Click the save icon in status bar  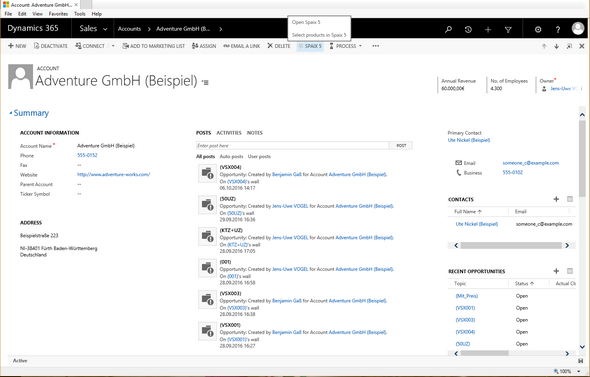click(x=581, y=361)
